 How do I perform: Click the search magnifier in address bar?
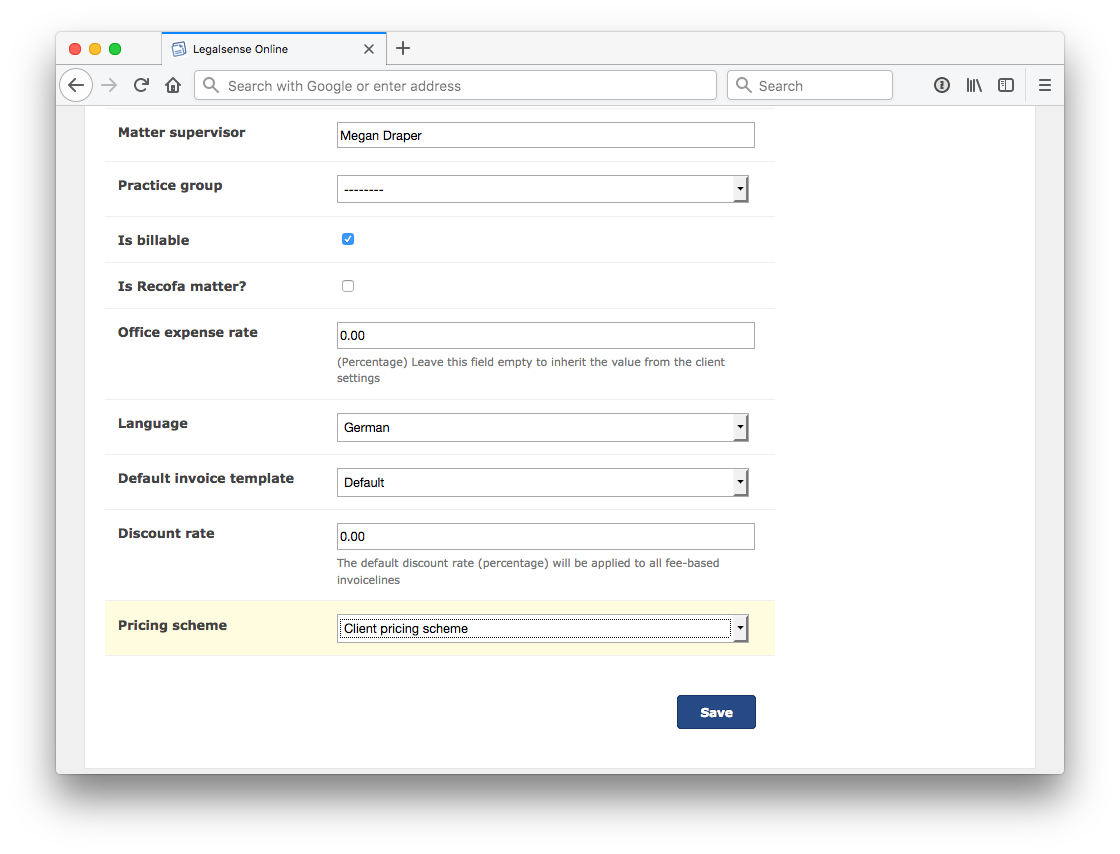pos(211,86)
